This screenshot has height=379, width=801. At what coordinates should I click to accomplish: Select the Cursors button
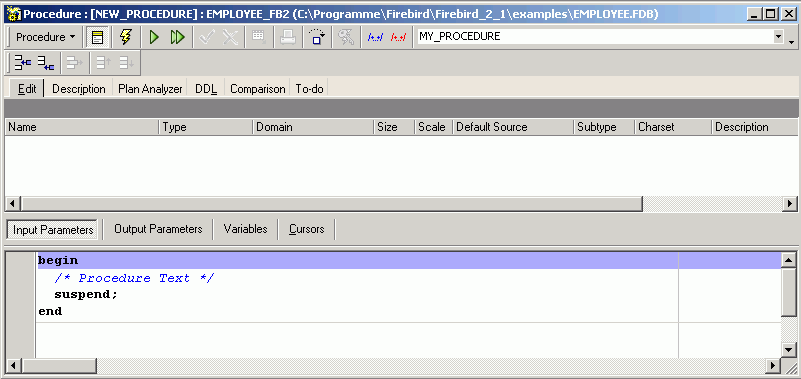307,229
